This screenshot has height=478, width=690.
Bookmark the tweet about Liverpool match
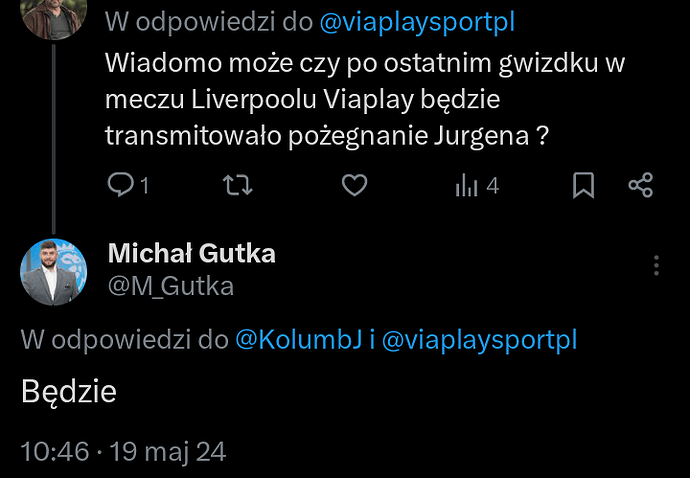(x=584, y=185)
